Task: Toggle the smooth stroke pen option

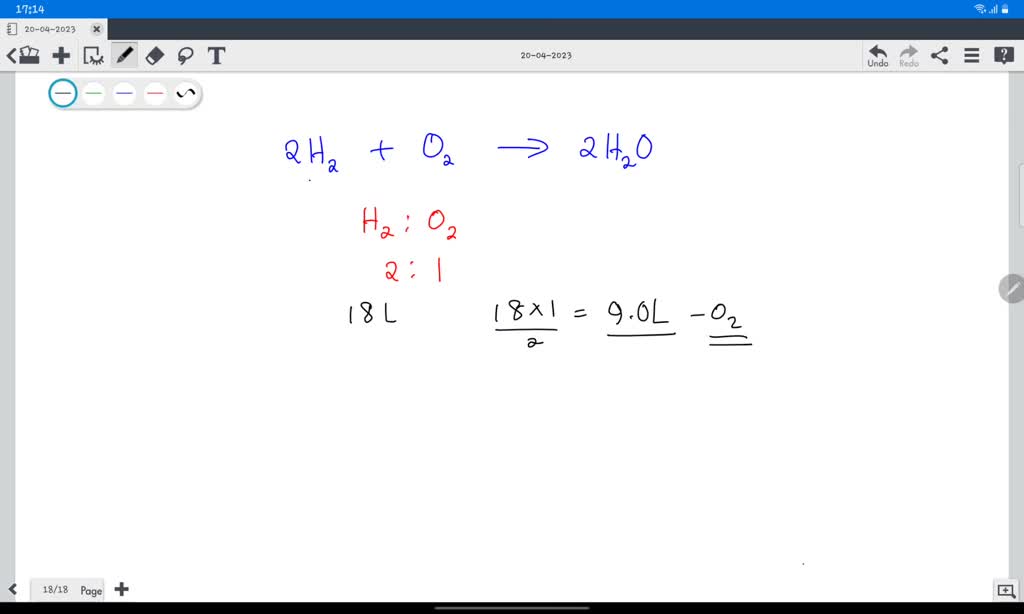Action: click(185, 92)
